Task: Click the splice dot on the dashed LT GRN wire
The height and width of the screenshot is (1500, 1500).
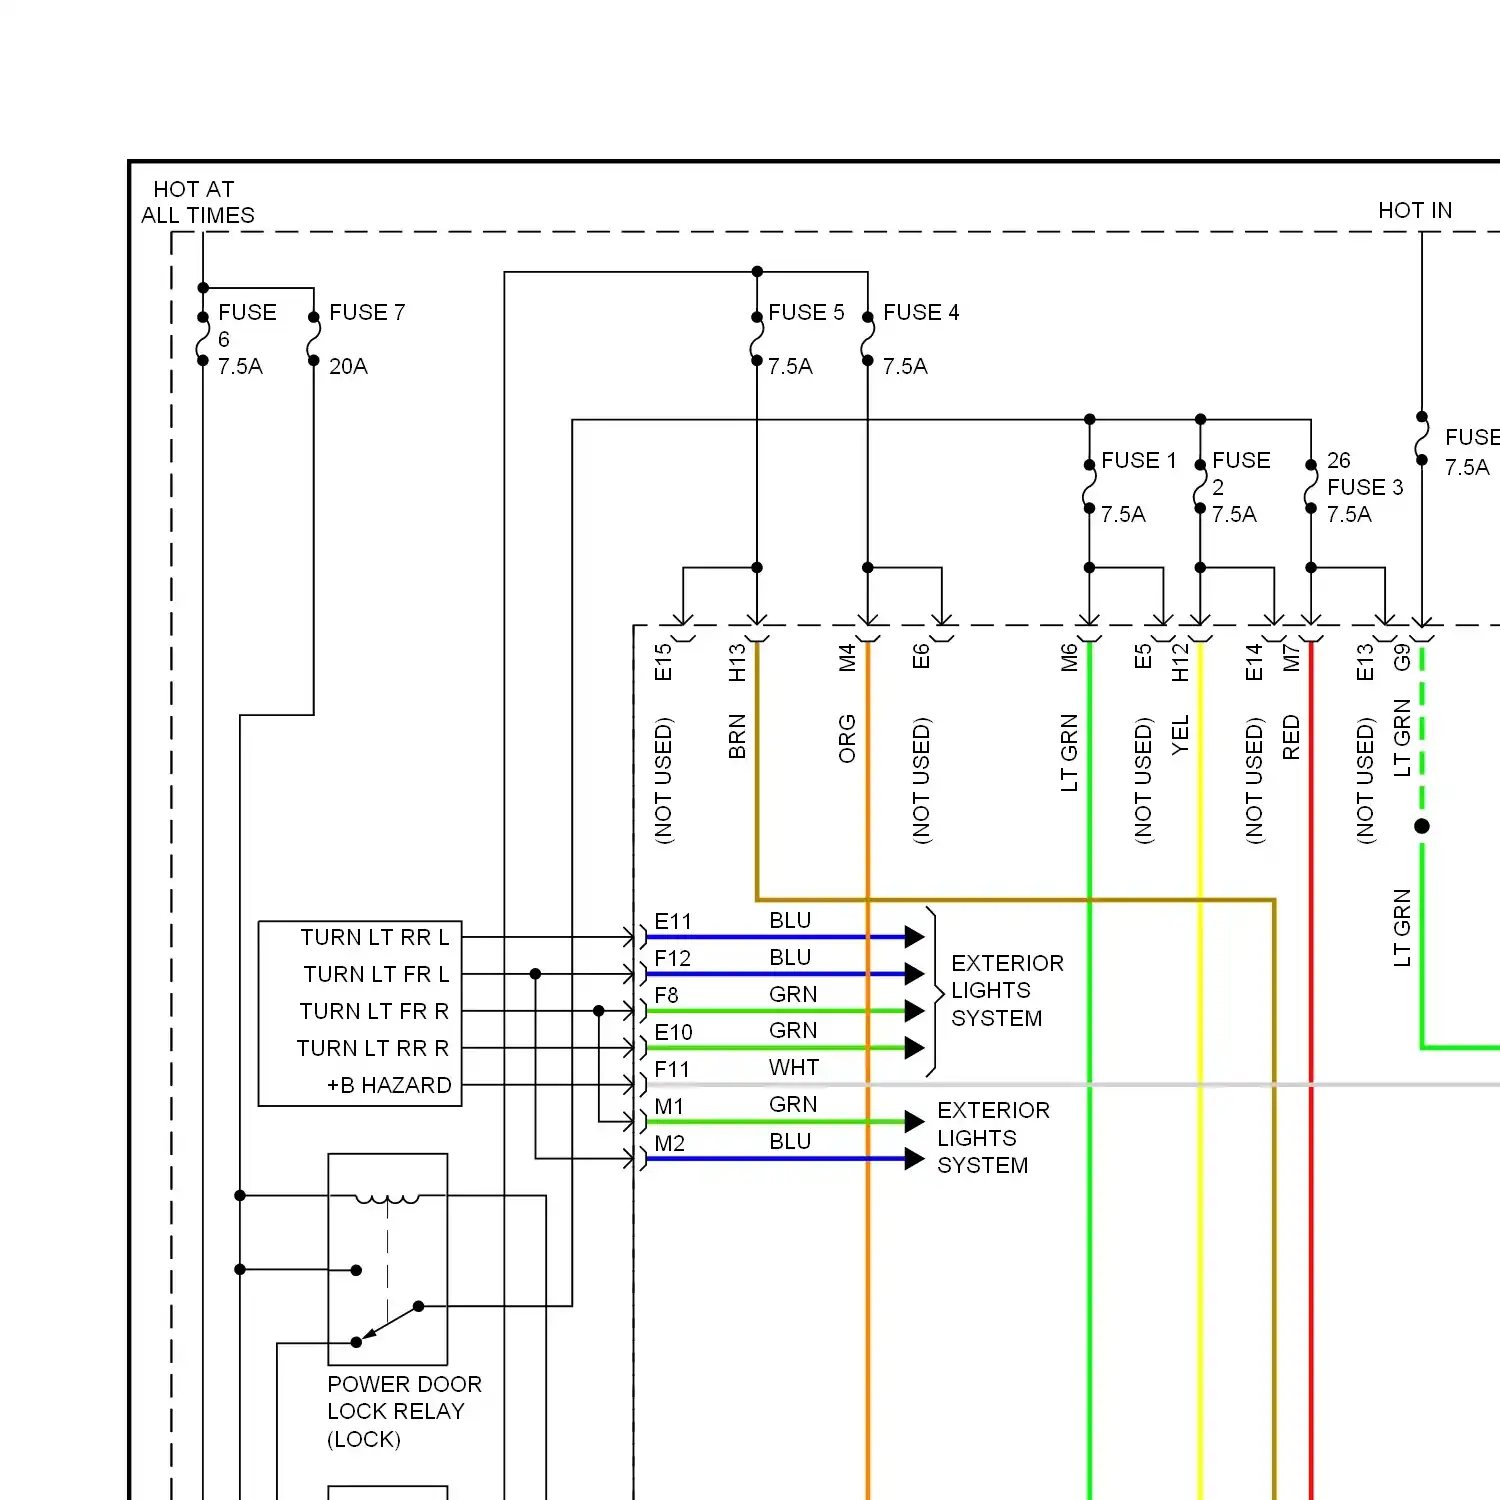Action: point(1422,826)
